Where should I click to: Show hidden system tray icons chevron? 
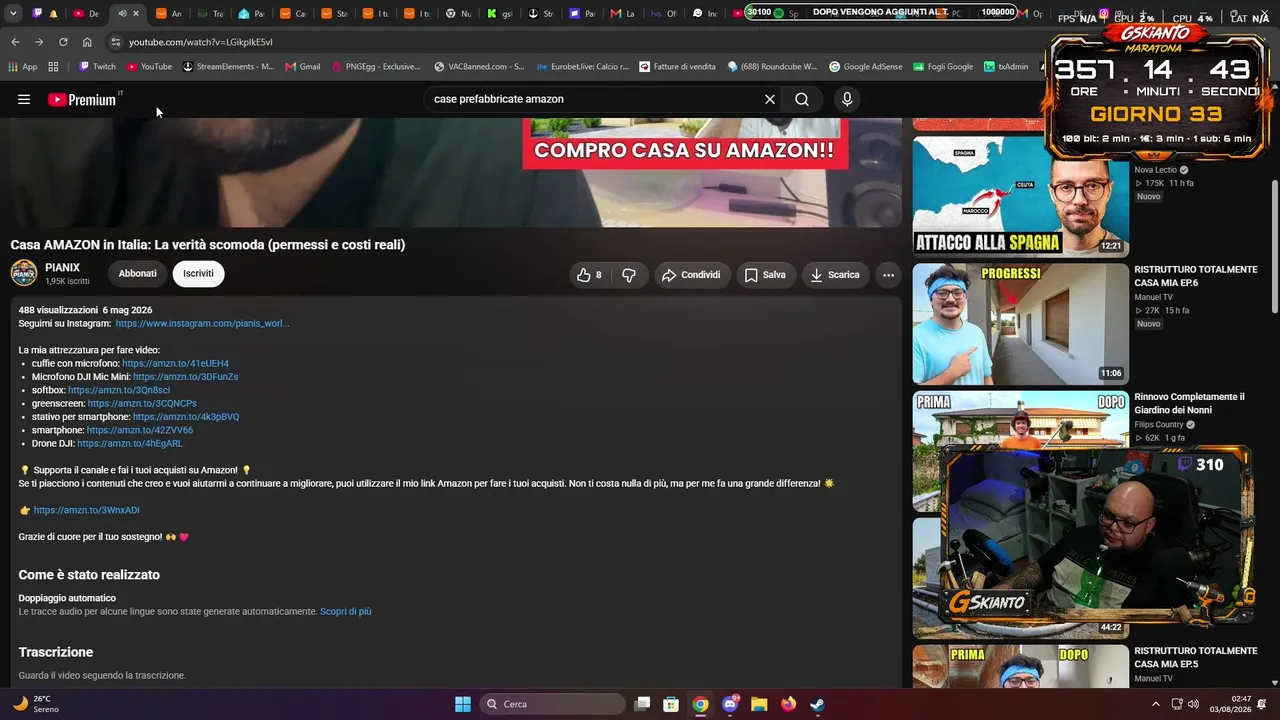tap(1156, 704)
